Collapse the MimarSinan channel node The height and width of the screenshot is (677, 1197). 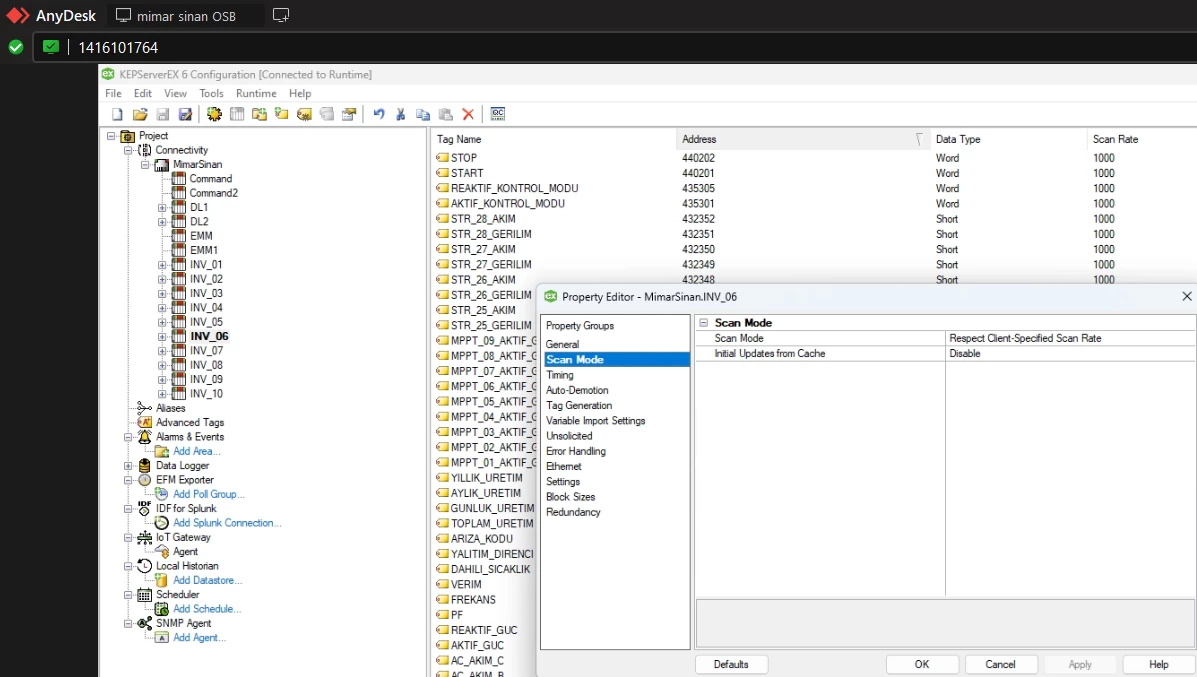click(145, 165)
